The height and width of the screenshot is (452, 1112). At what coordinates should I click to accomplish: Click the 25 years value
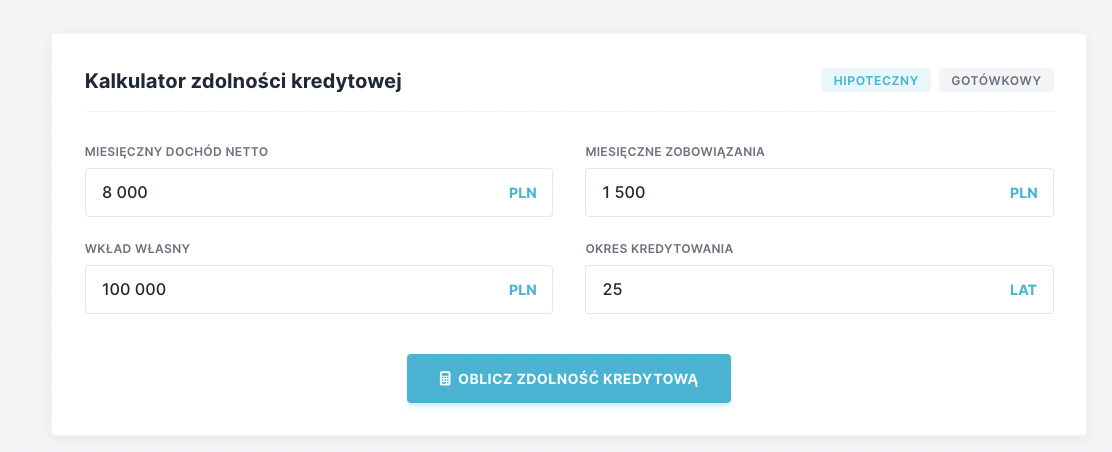pyautogui.click(x=612, y=290)
